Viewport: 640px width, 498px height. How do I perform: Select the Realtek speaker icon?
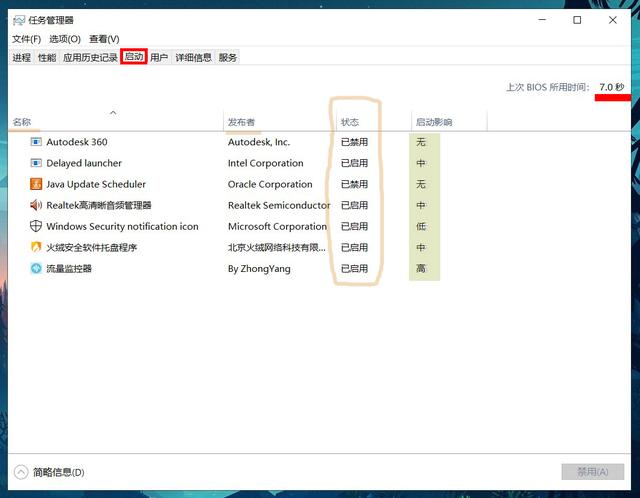coord(36,205)
